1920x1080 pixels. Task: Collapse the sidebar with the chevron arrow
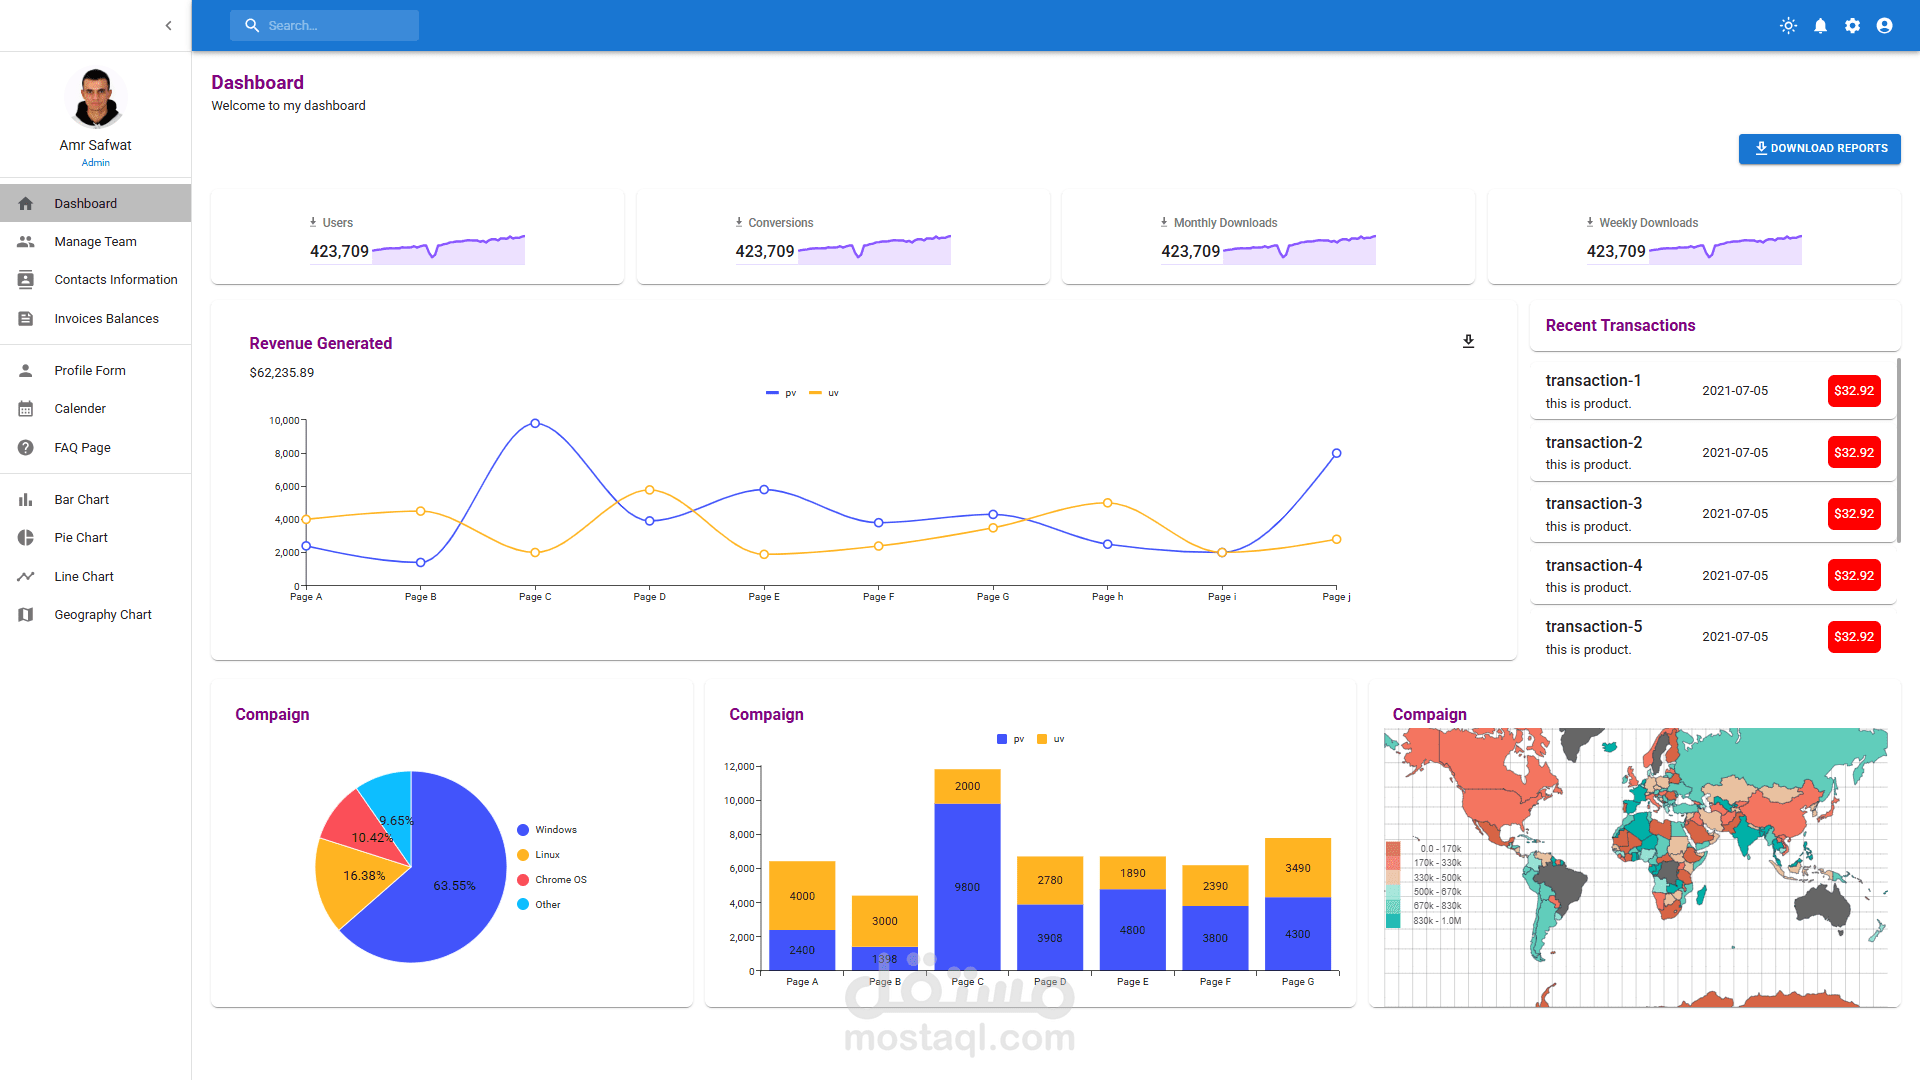(x=168, y=26)
